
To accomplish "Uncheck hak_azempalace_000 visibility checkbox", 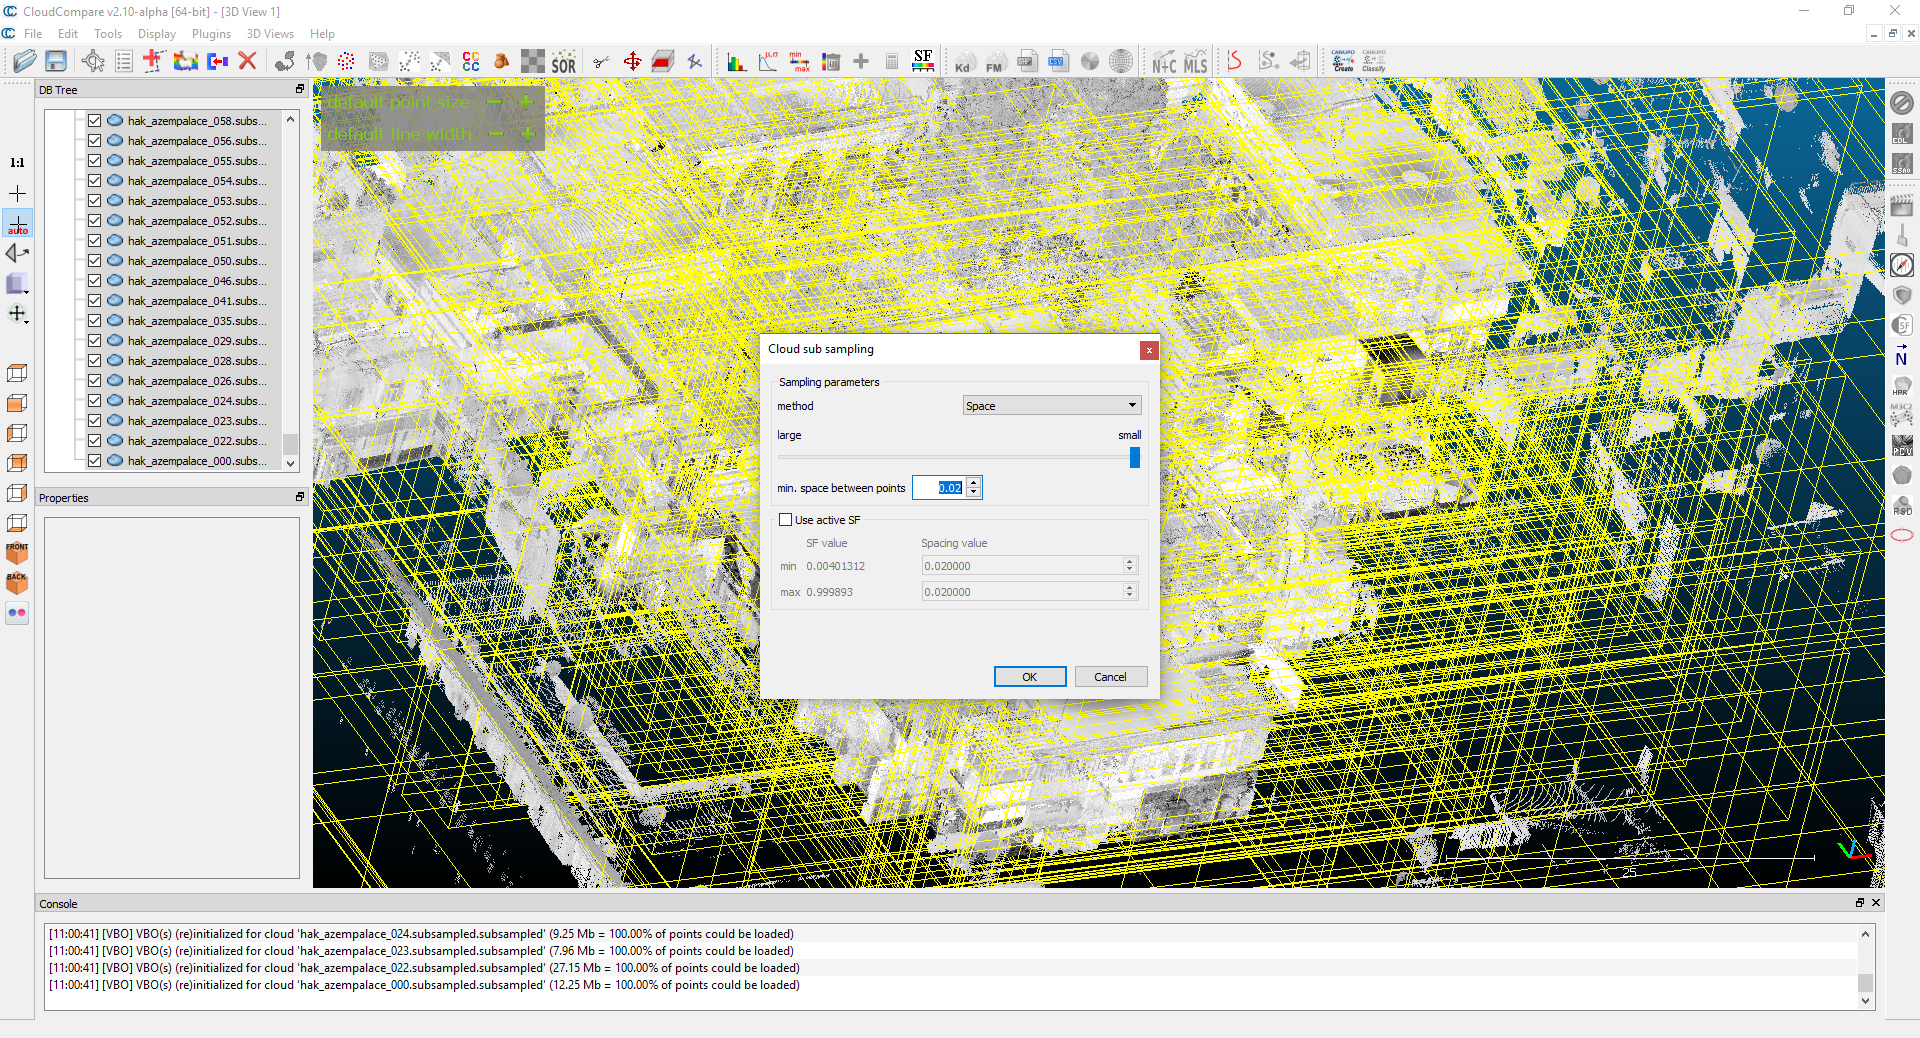I will (94, 461).
